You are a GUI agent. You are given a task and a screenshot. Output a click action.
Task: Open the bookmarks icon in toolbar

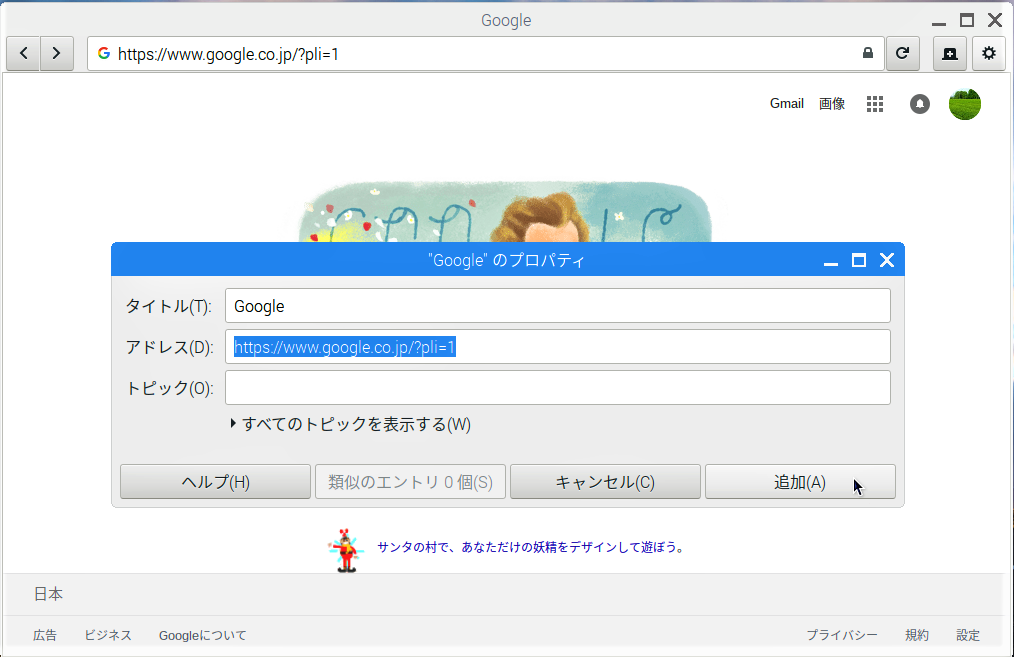coord(950,54)
